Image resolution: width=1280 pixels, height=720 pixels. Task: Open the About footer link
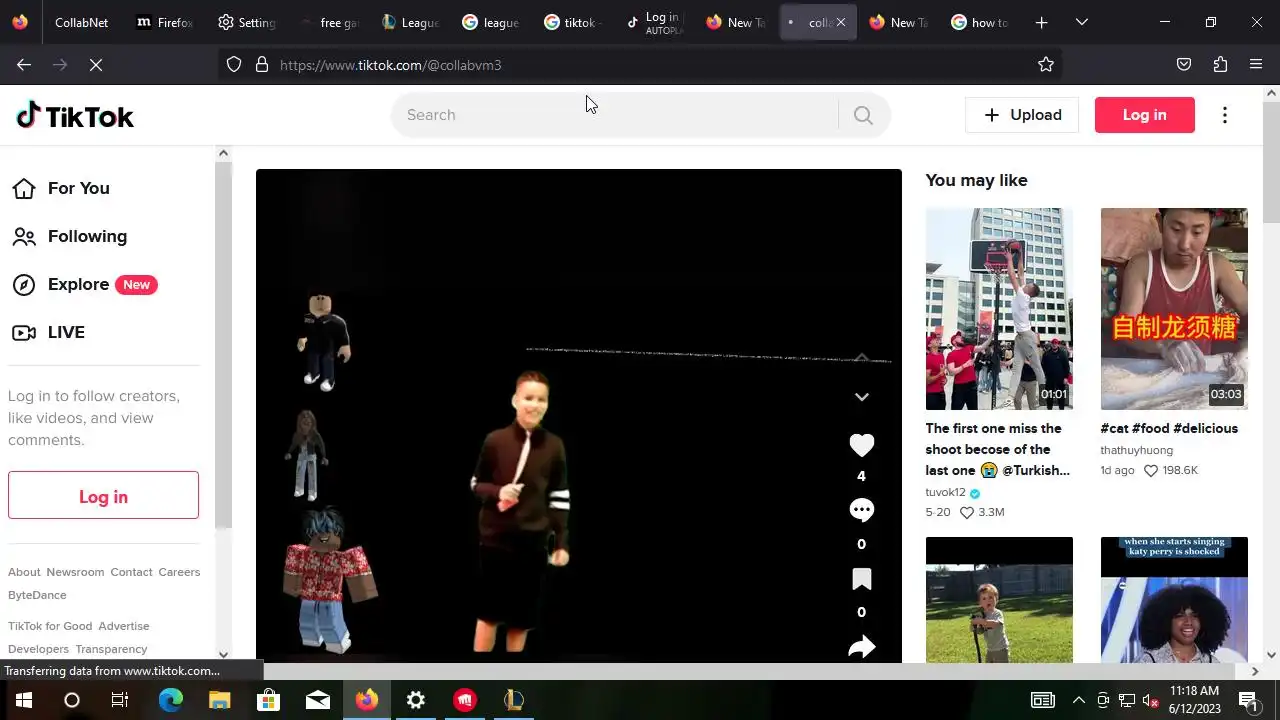point(24,572)
